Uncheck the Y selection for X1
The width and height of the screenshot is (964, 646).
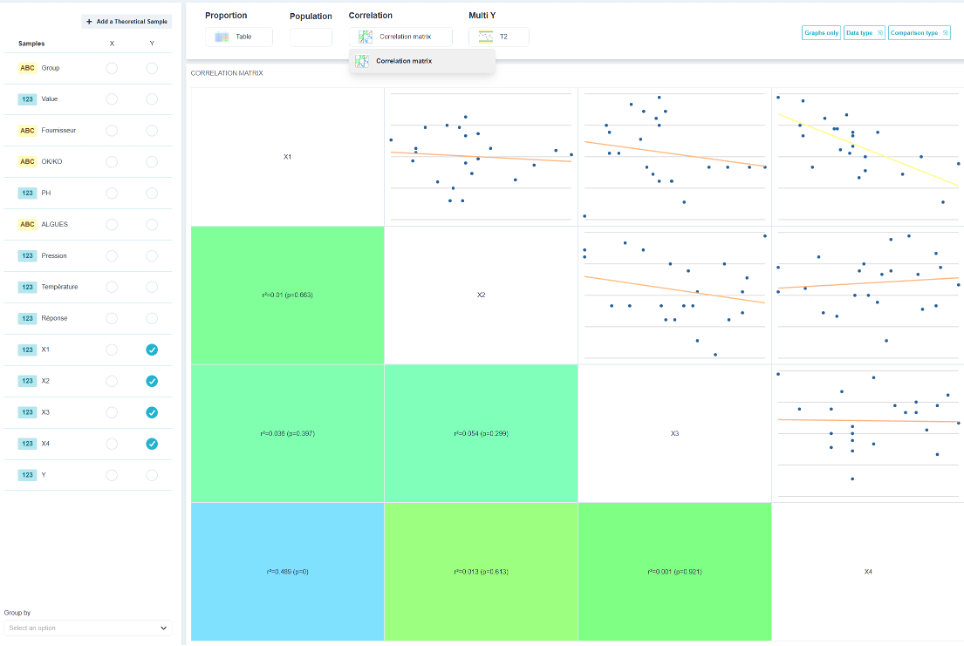coord(152,350)
